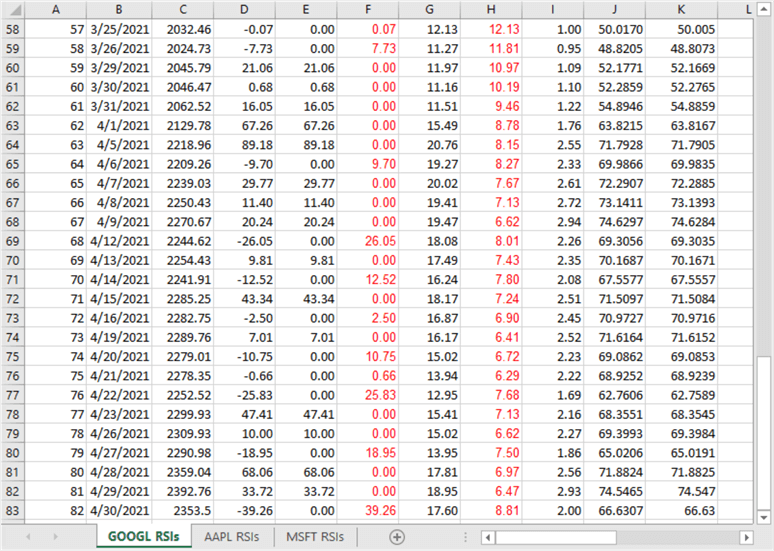Click red cell value 25.83

(368, 395)
